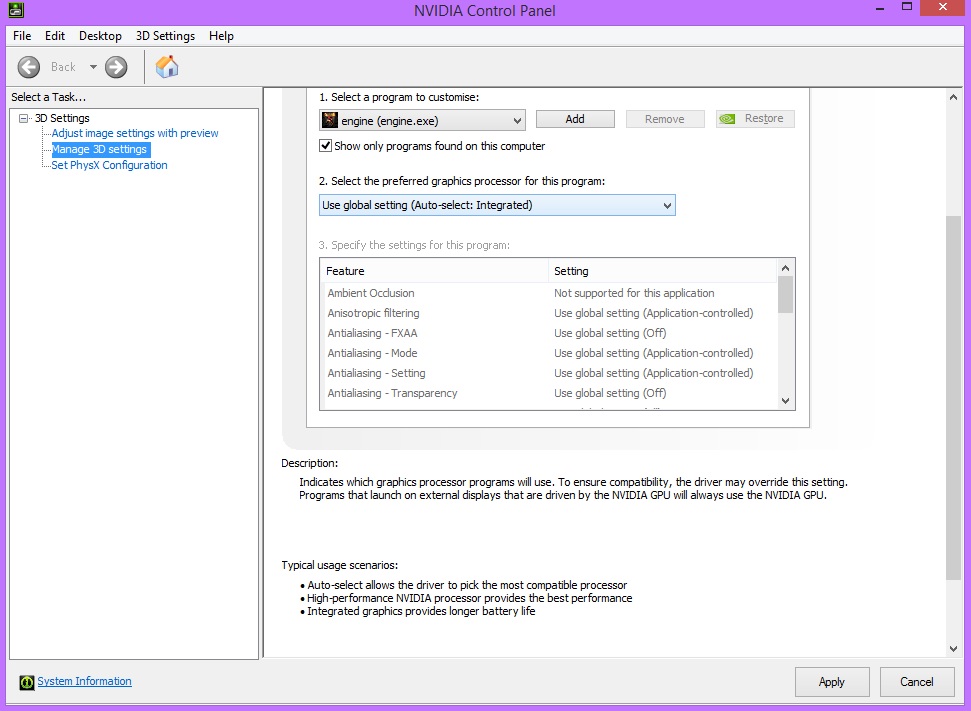Image resolution: width=971 pixels, height=711 pixels.
Task: Select Set PhysX Configuration
Action: (109, 165)
